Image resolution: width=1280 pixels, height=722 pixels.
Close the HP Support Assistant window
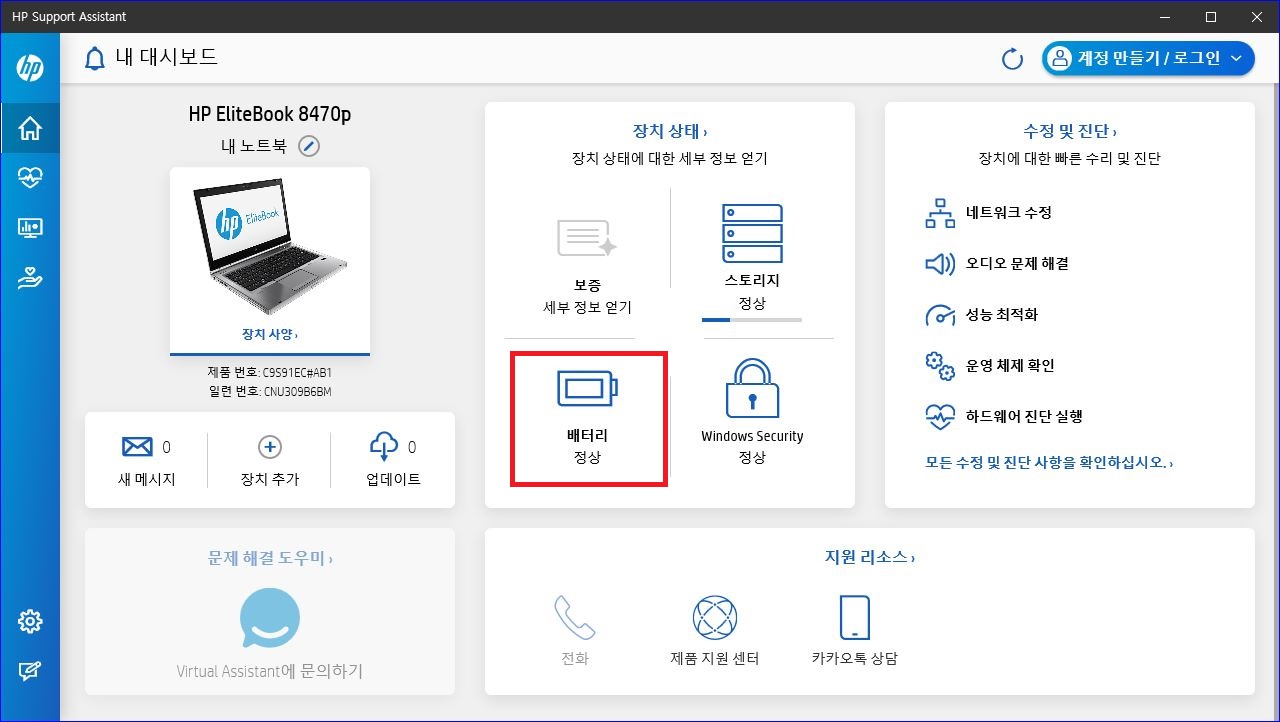tap(1257, 17)
